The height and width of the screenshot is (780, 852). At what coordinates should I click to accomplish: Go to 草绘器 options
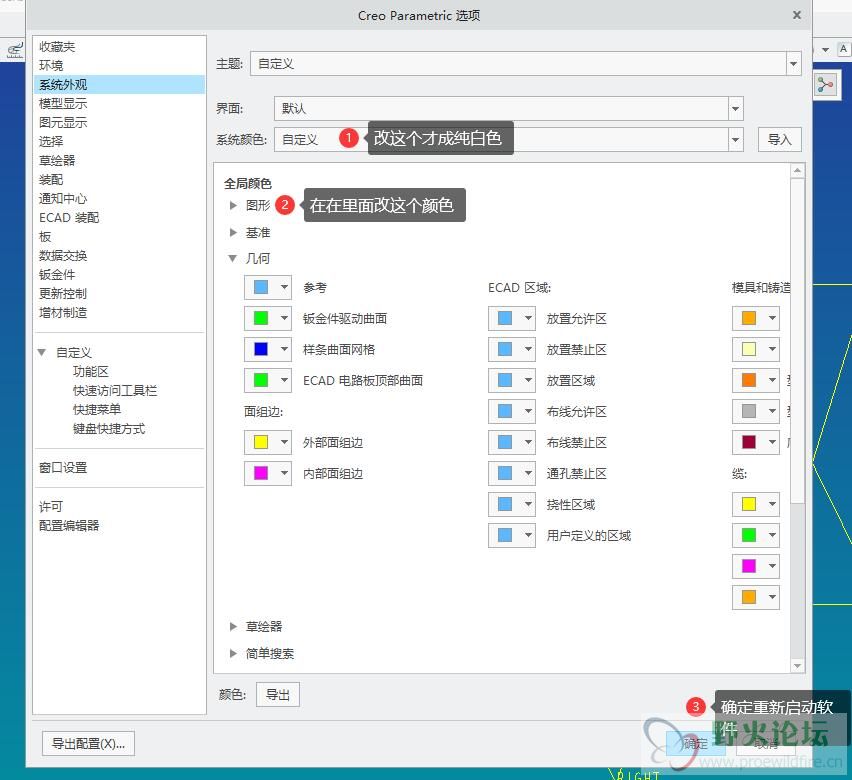57,161
